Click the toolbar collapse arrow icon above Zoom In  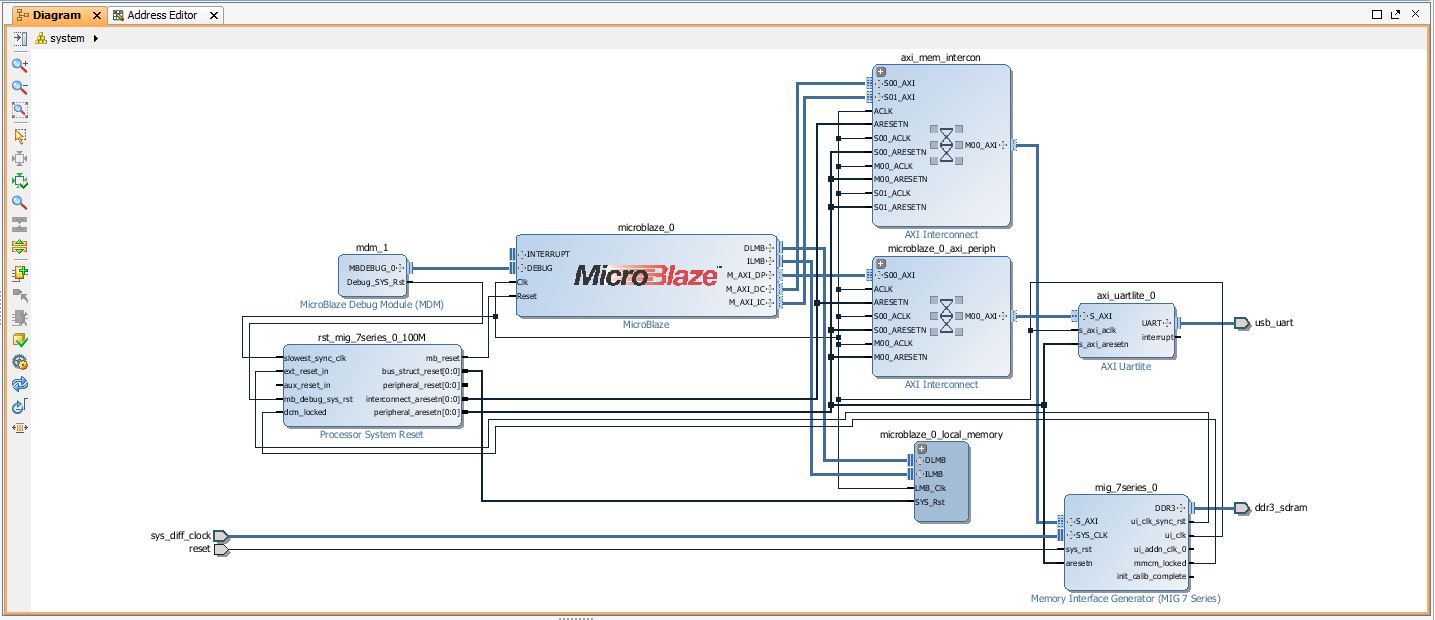(19, 39)
